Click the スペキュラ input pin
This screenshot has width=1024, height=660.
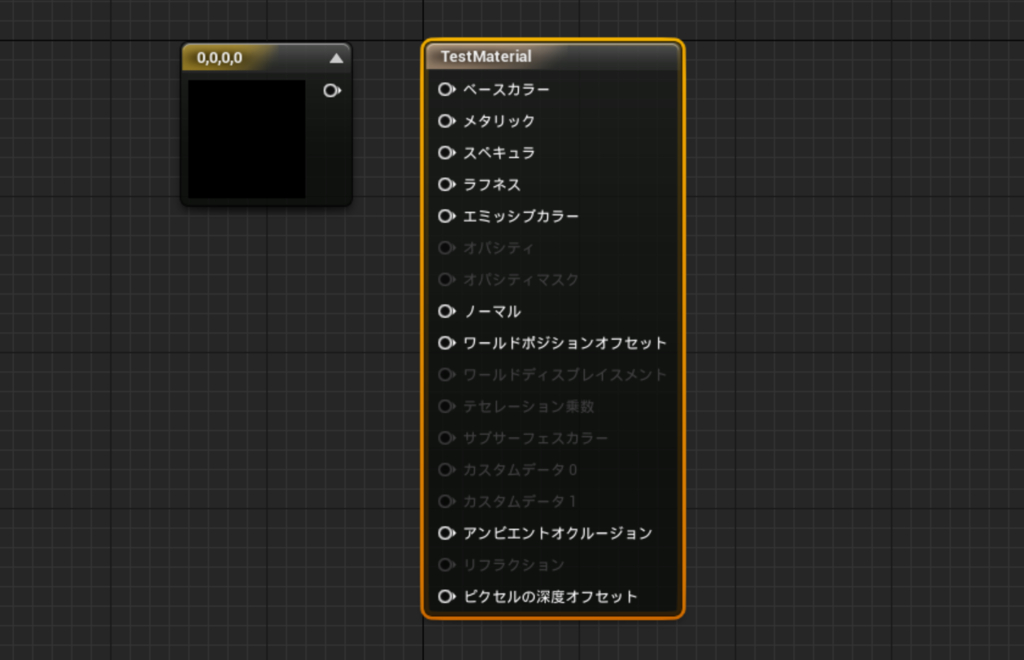tap(447, 153)
